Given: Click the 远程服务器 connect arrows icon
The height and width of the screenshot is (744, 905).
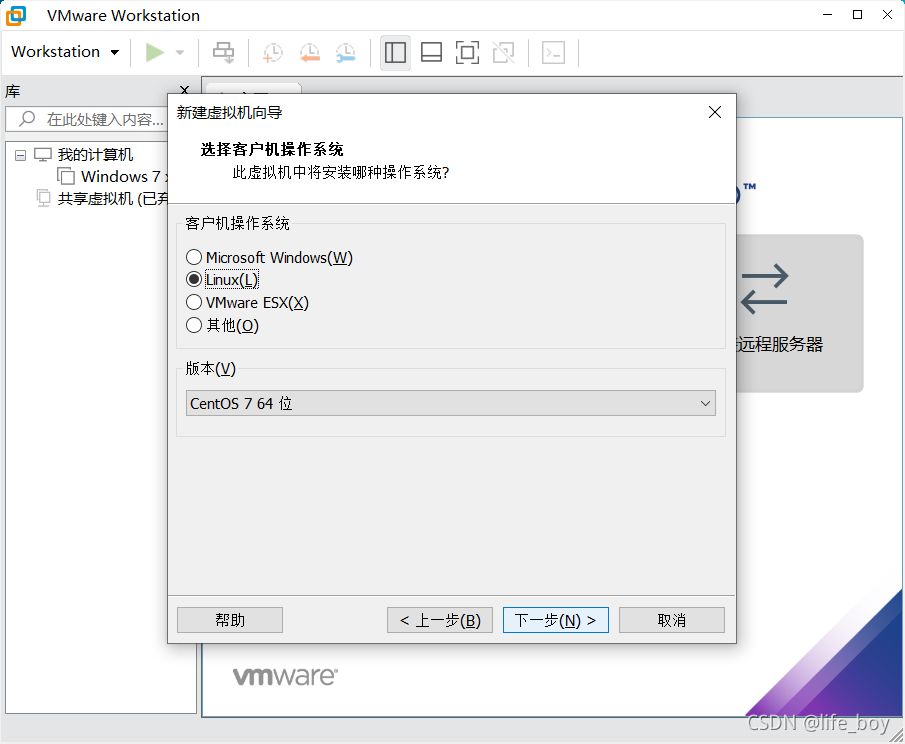Looking at the screenshot, I should point(764,289).
